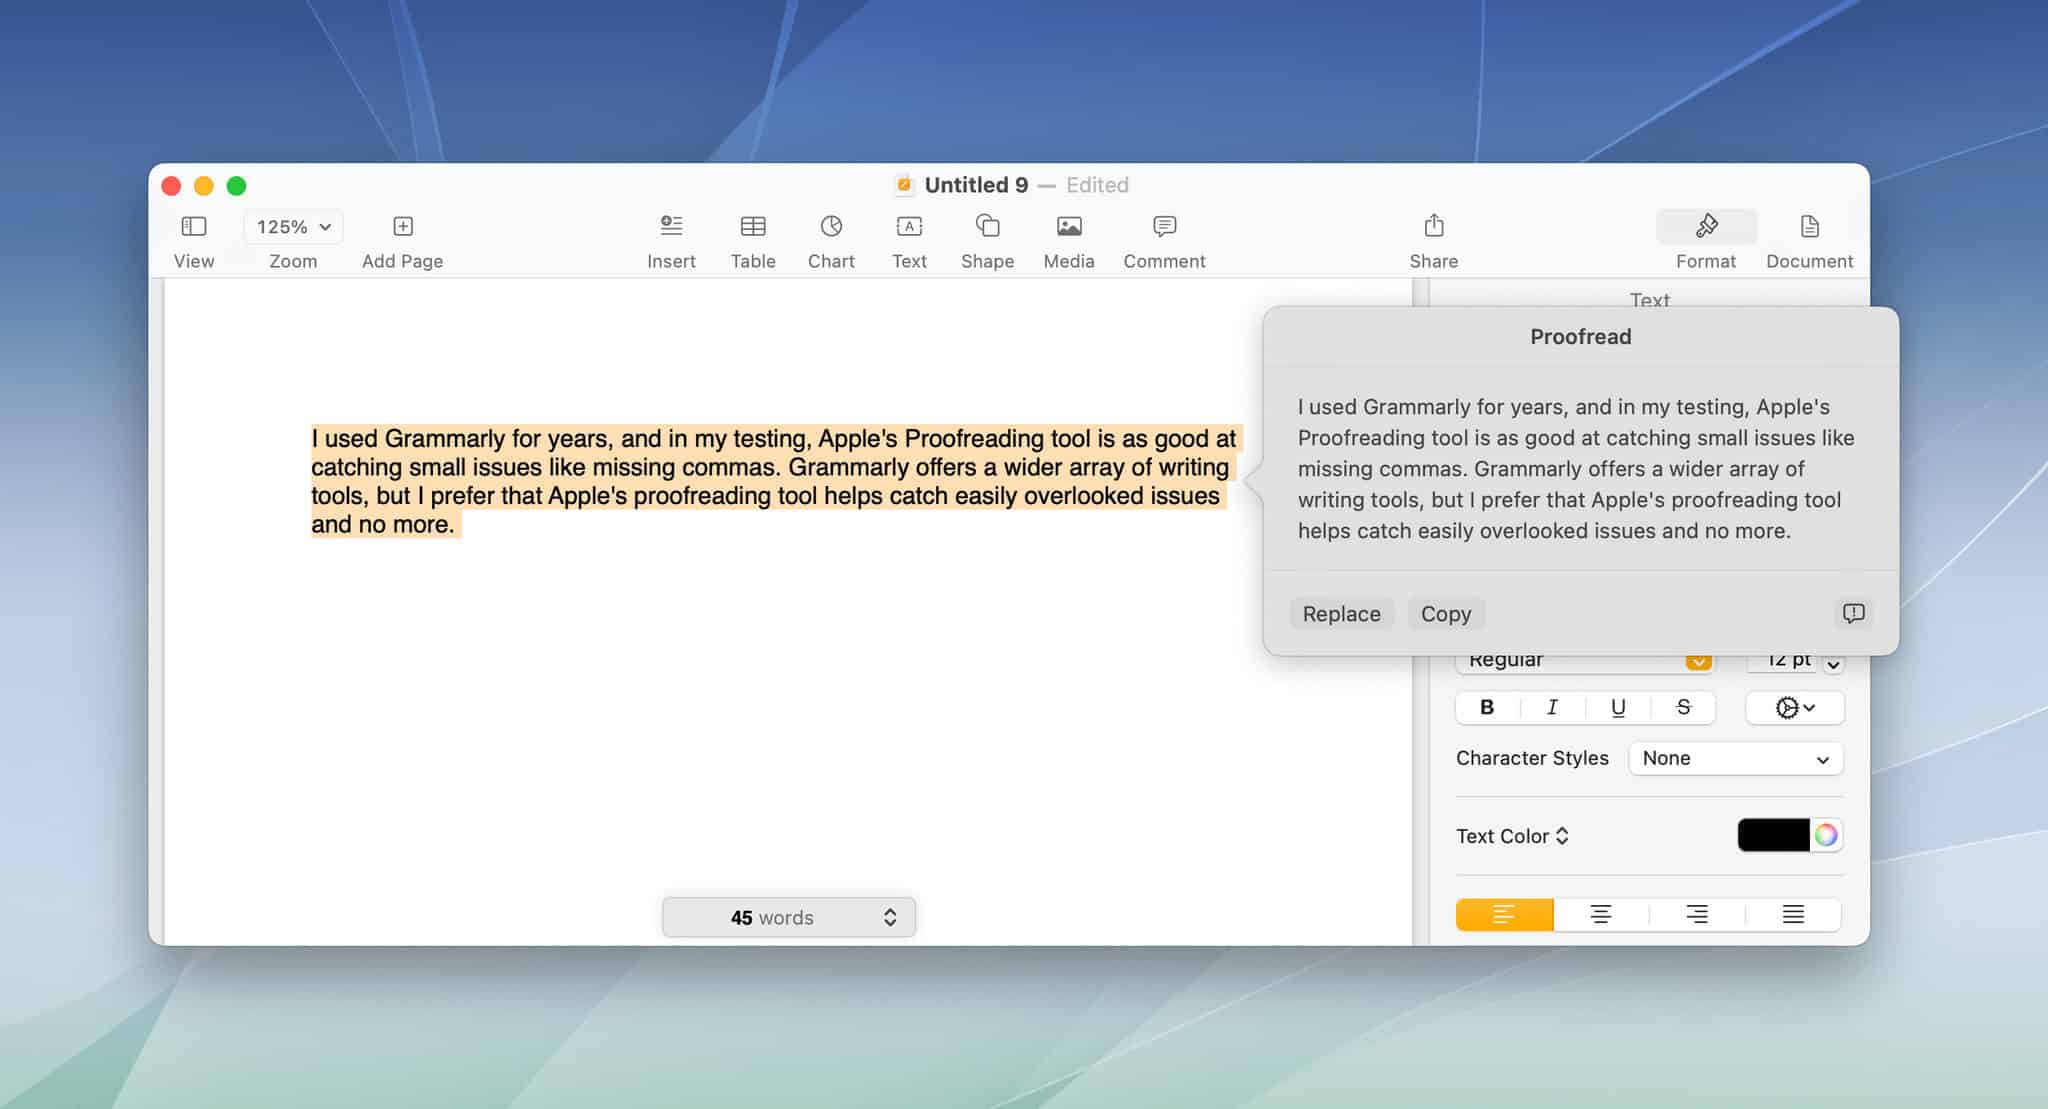Close the Pages window
2048x1109 pixels.
click(x=171, y=186)
